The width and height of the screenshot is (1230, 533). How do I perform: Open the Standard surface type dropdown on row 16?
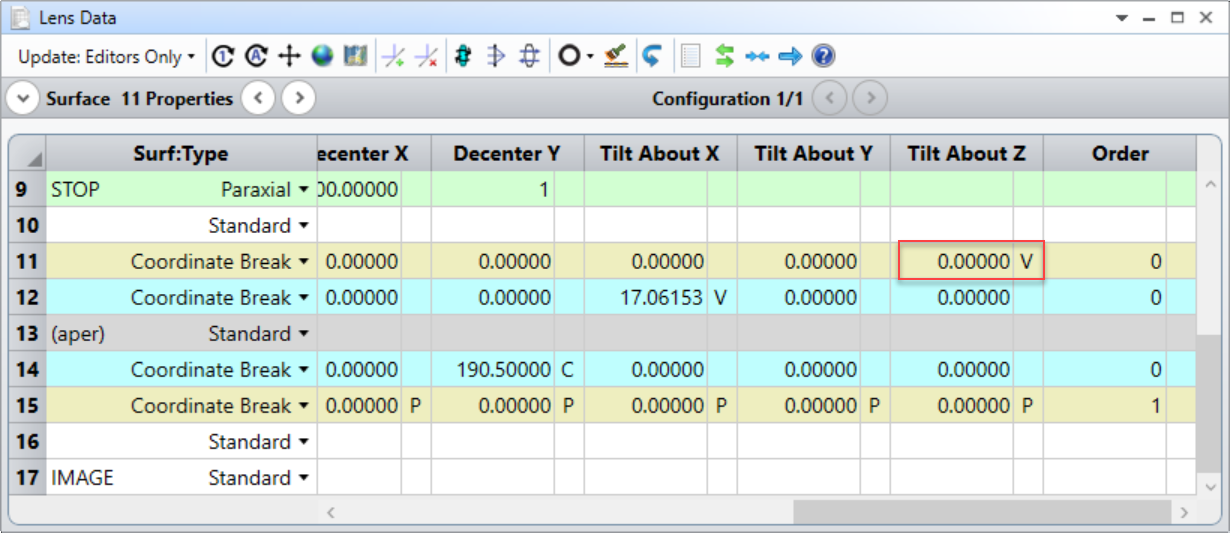(303, 441)
